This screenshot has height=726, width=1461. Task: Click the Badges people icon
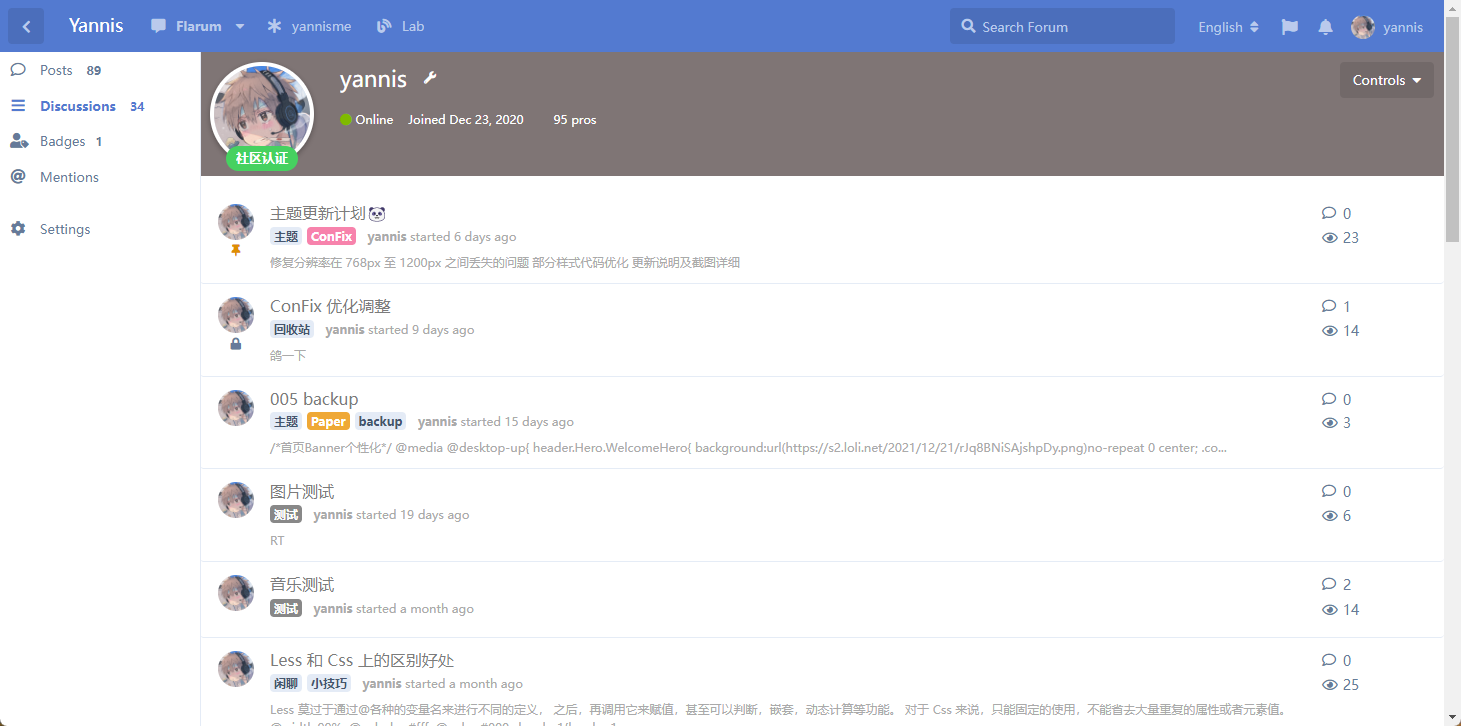tap(19, 141)
